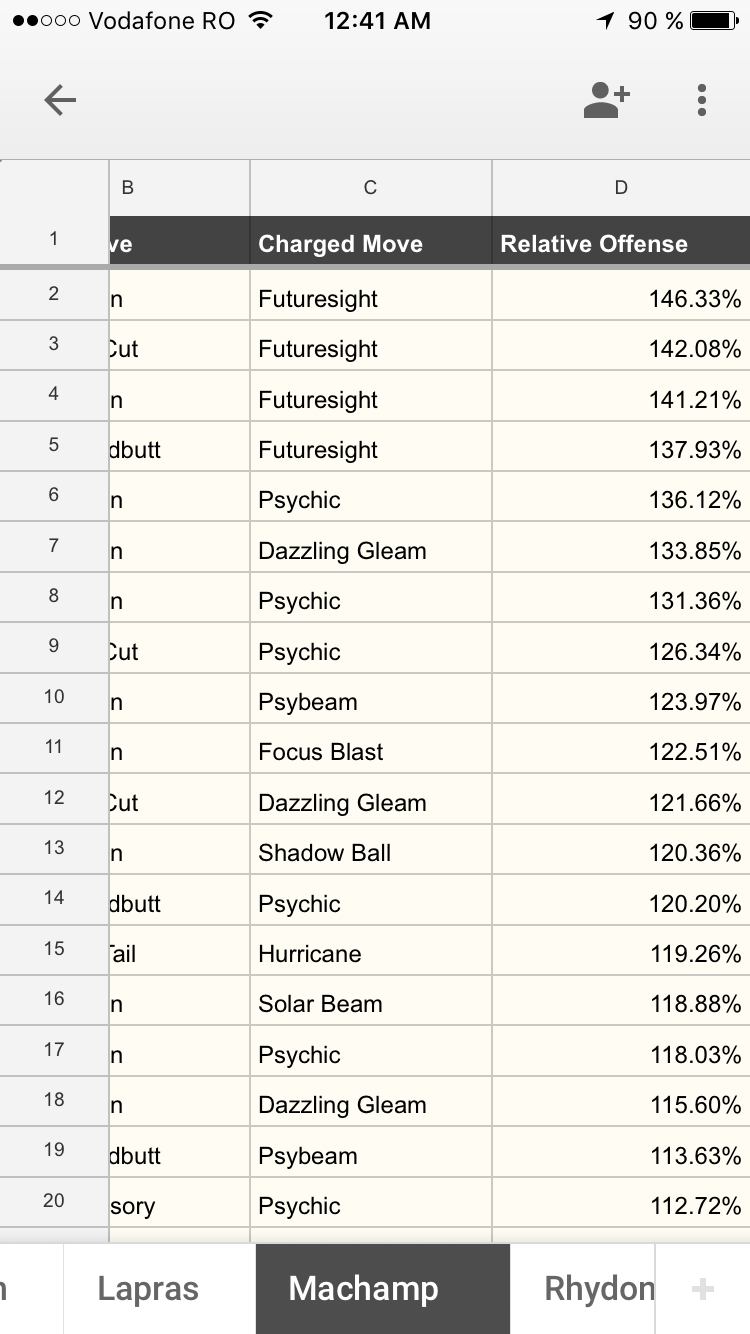750x1334 pixels.
Task: Select the Solar Beam cell
Action: (x=371, y=1003)
